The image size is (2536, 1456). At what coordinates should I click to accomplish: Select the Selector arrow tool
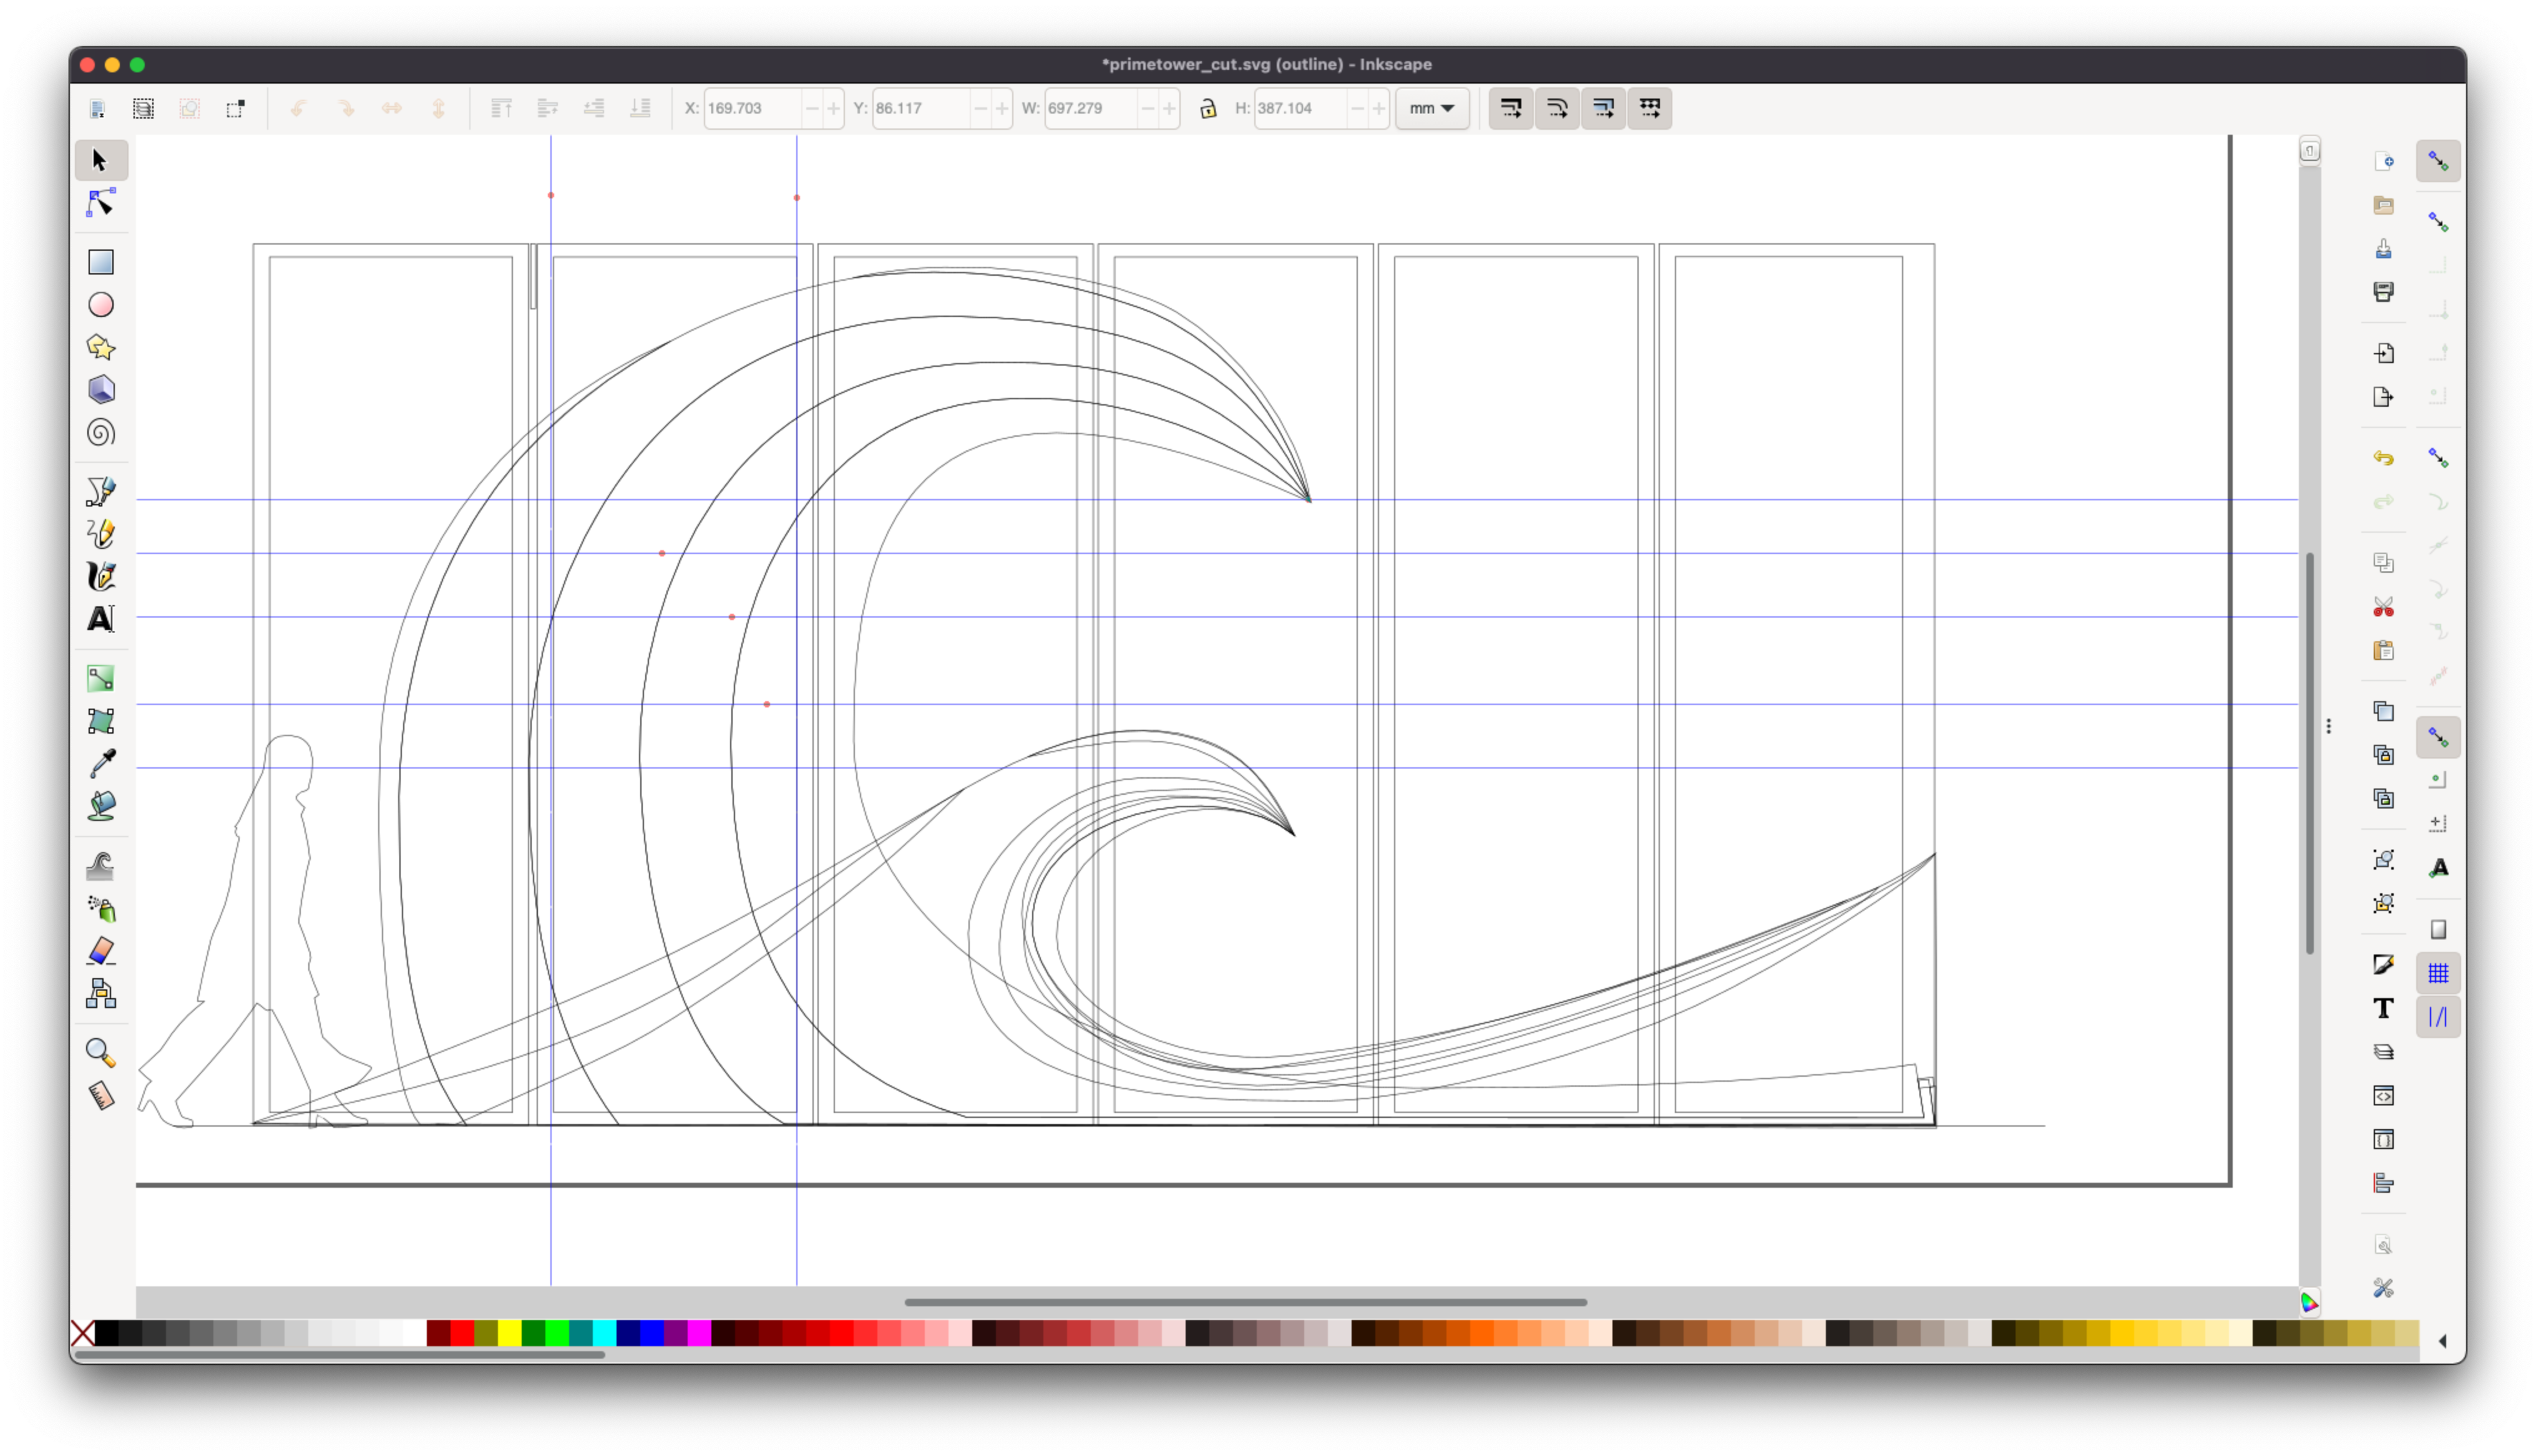click(x=100, y=160)
